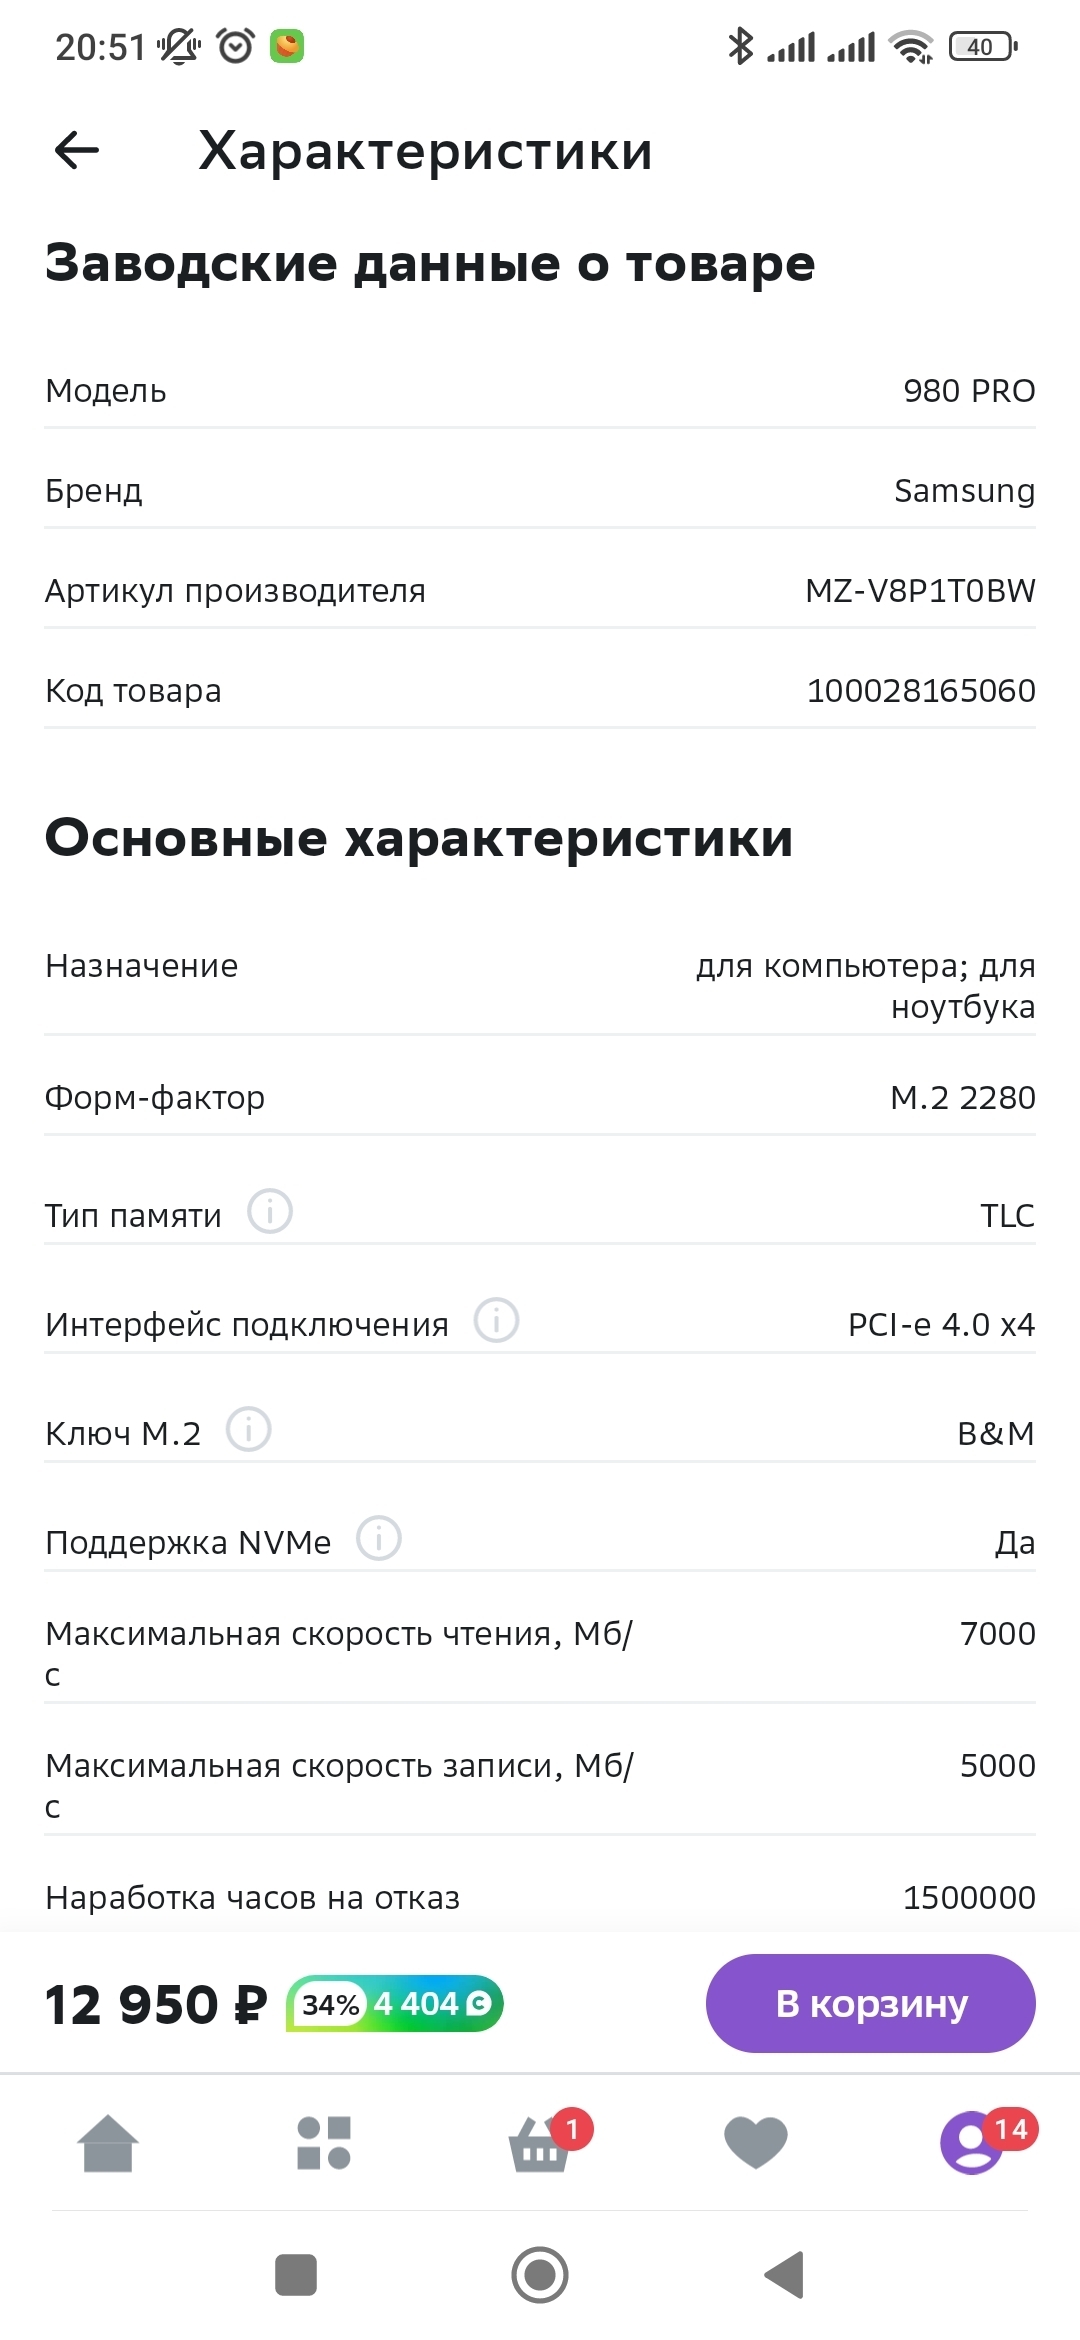Tap the price 12 950 ₽

(x=156, y=2005)
